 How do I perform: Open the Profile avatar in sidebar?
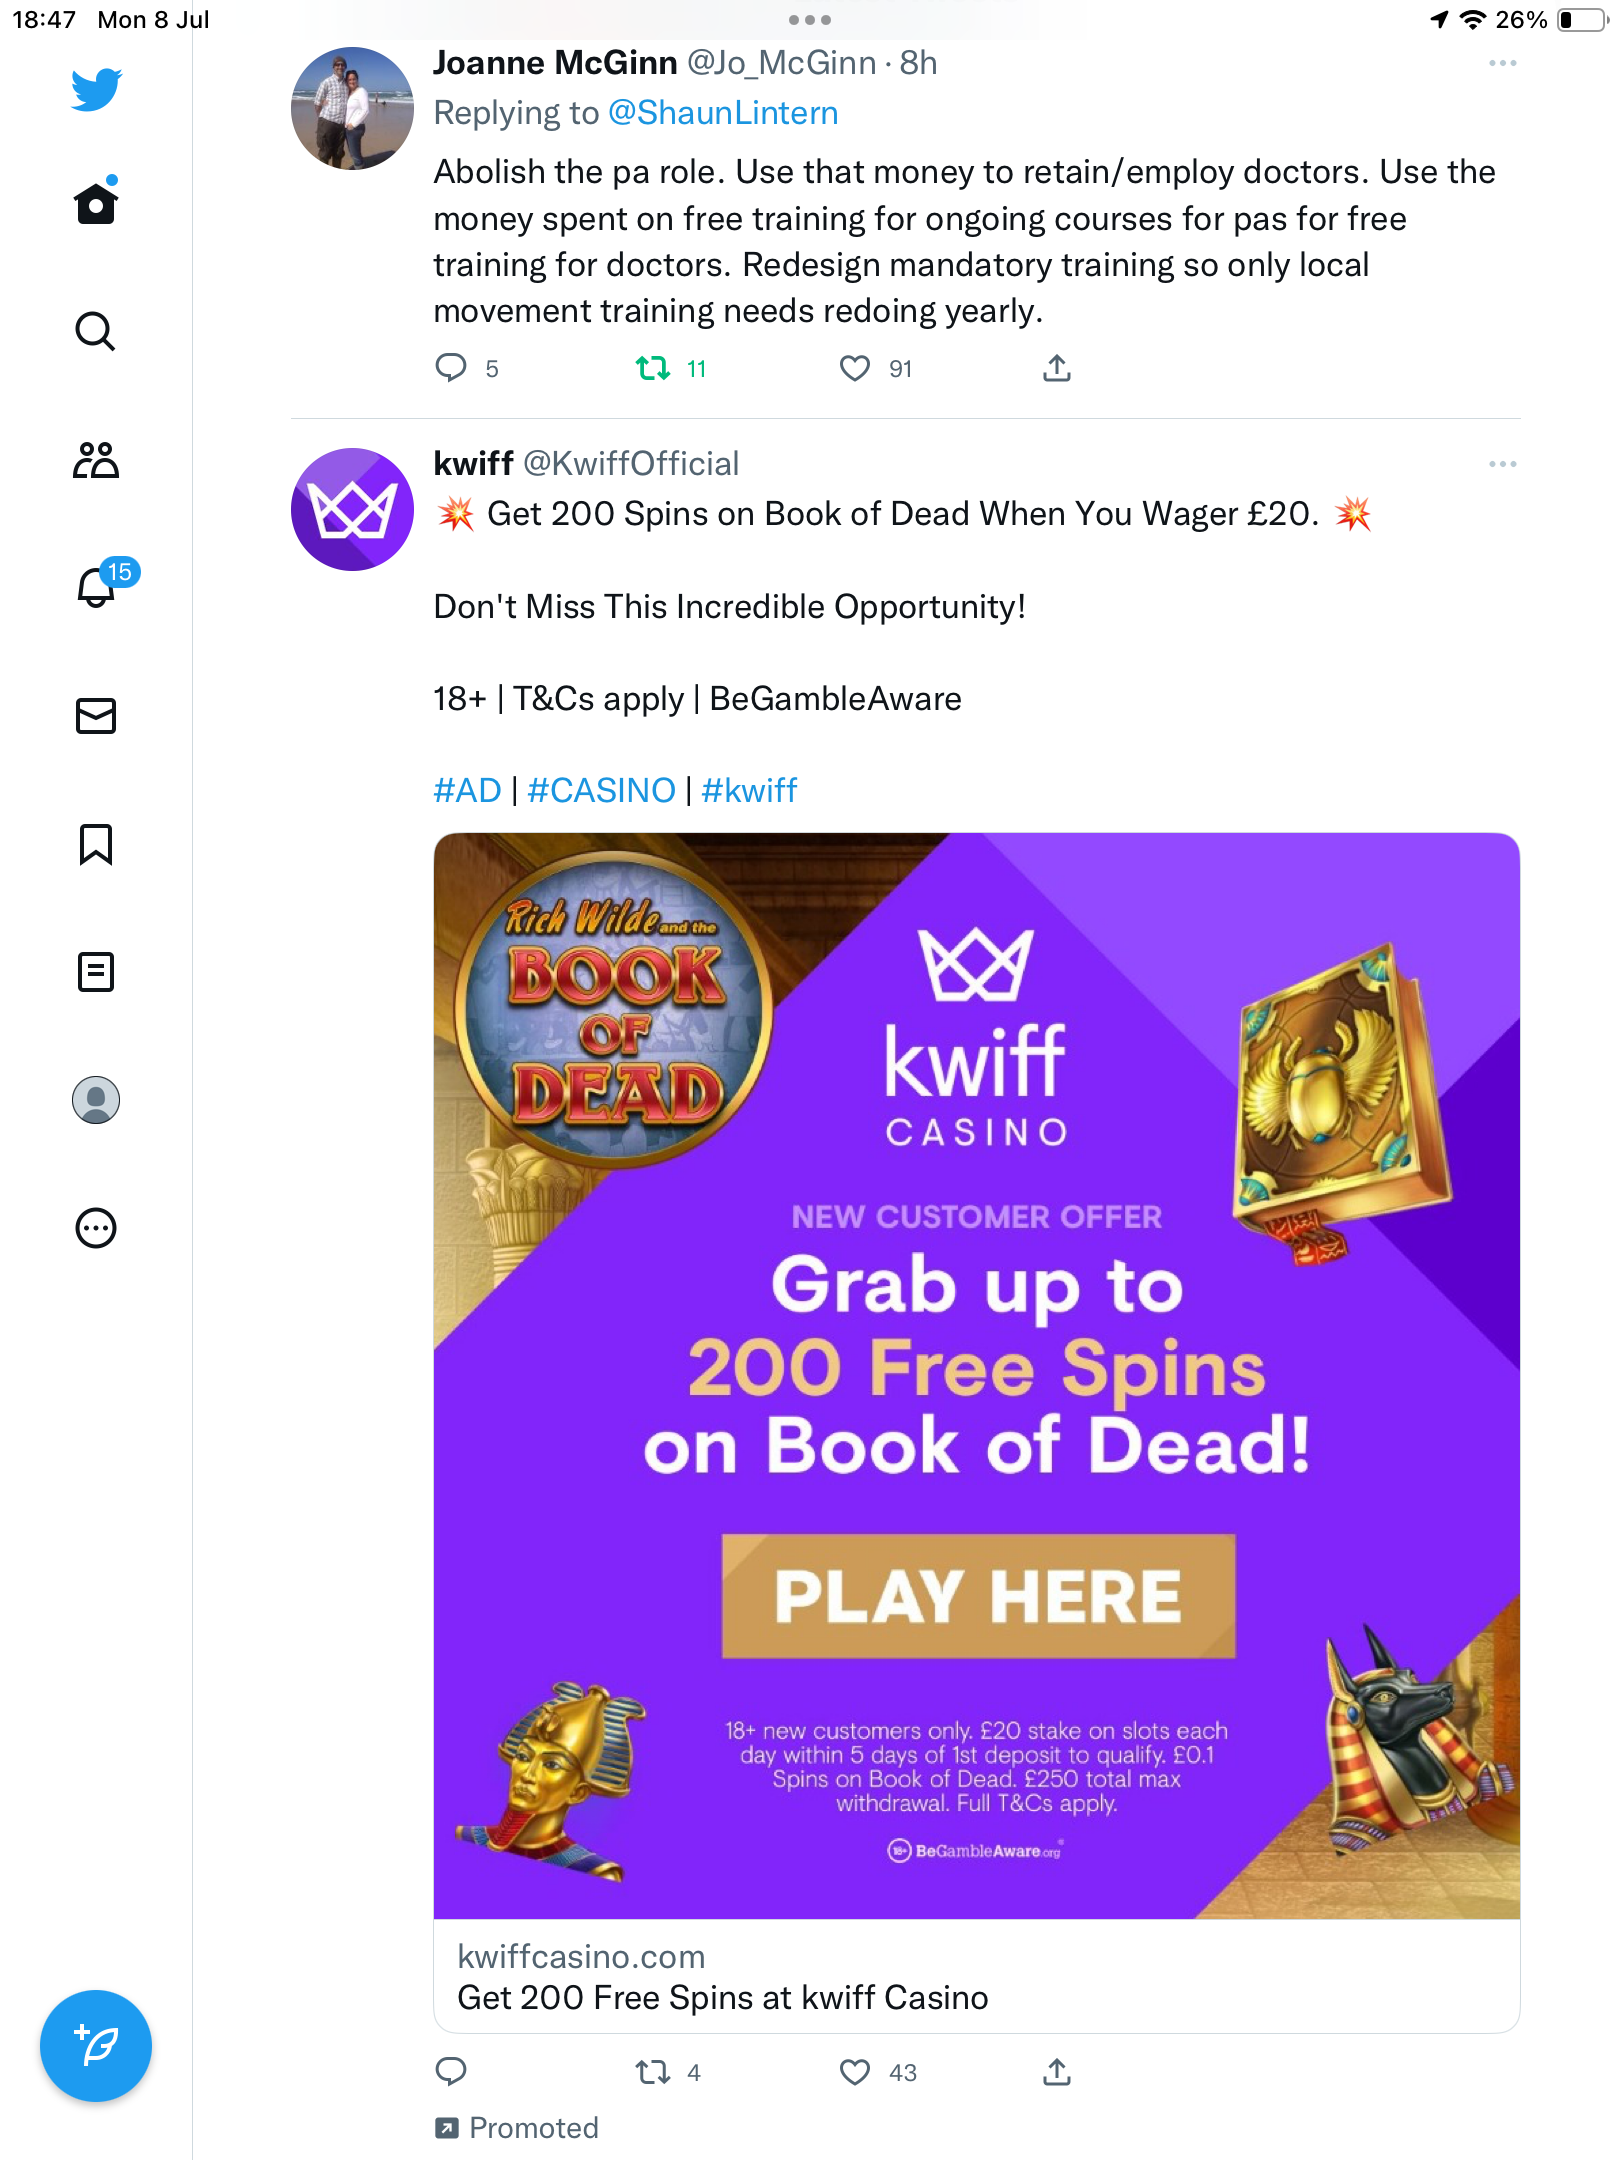96,1100
